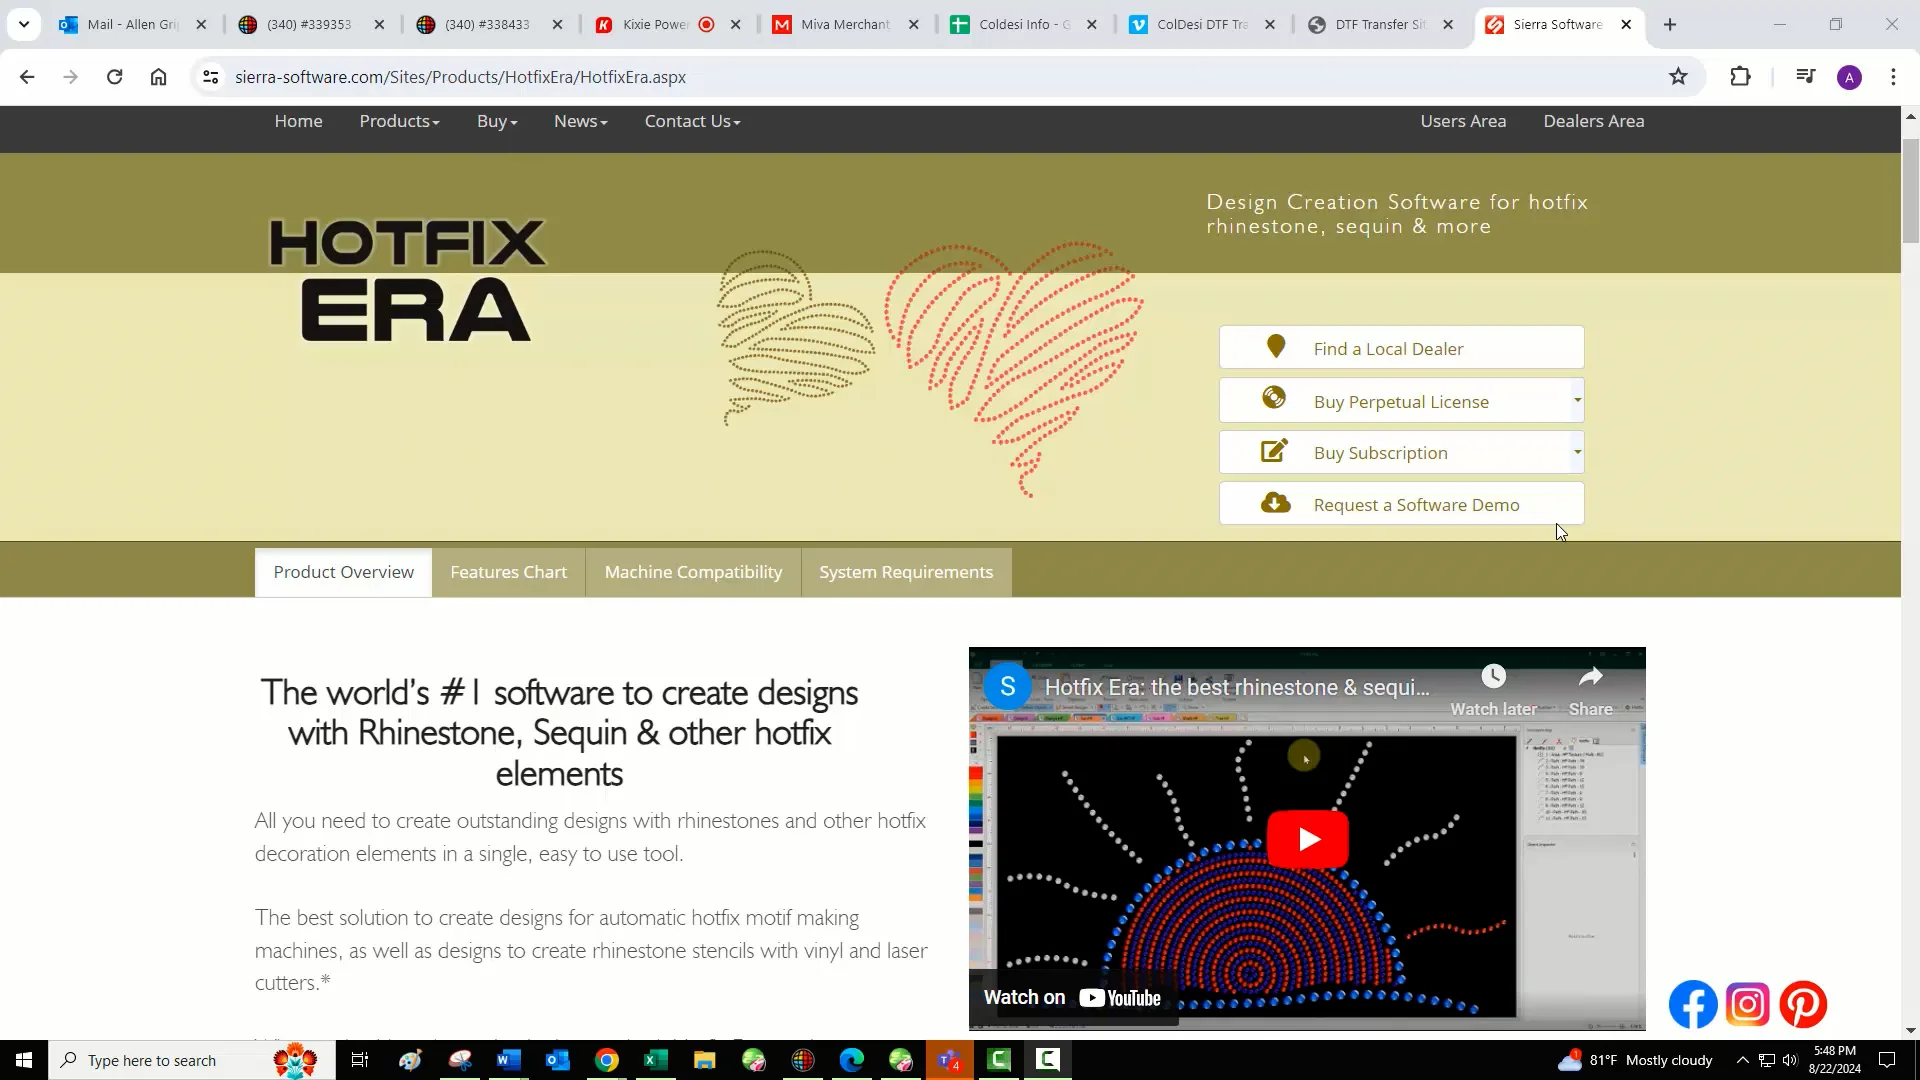
Task: Click the Dealers Area link
Action: tap(1593, 121)
